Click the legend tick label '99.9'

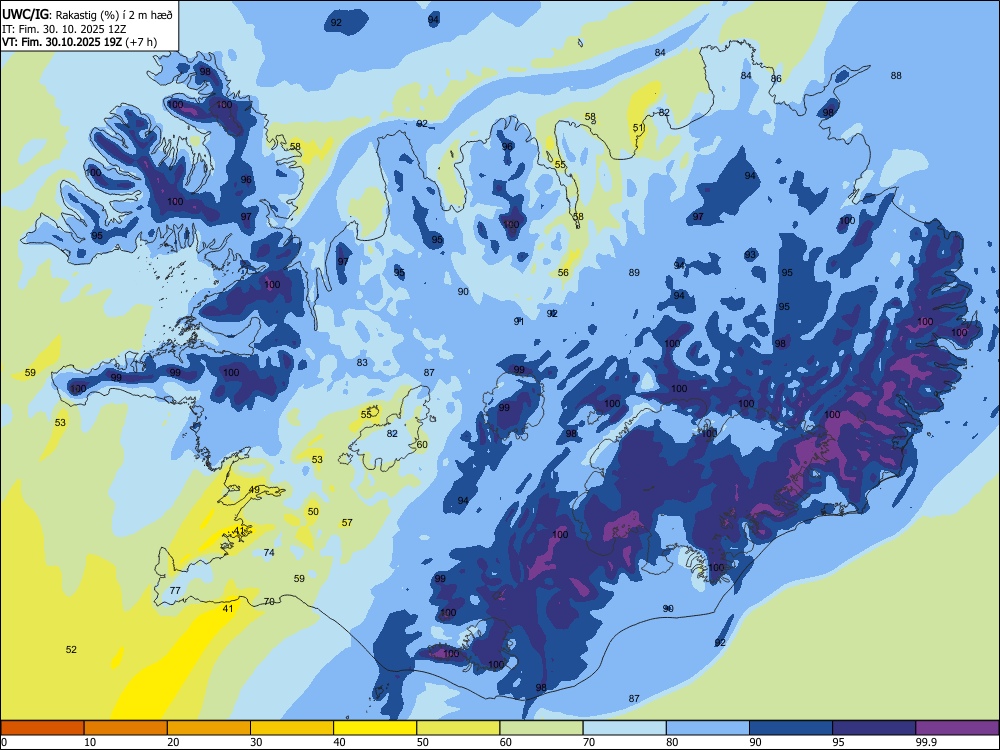pos(926,742)
